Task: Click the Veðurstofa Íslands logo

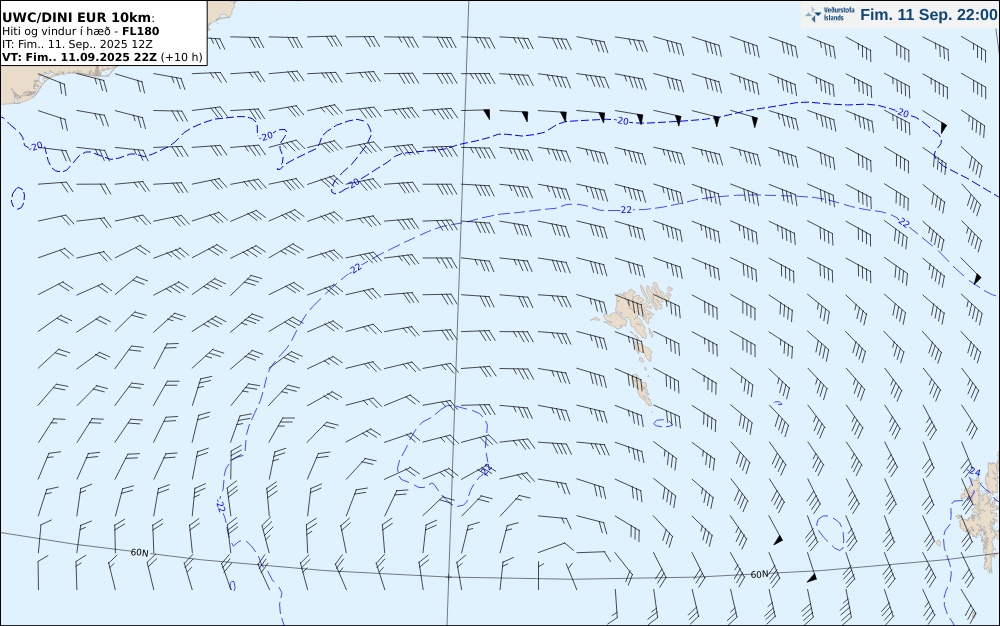Action: [x=830, y=14]
